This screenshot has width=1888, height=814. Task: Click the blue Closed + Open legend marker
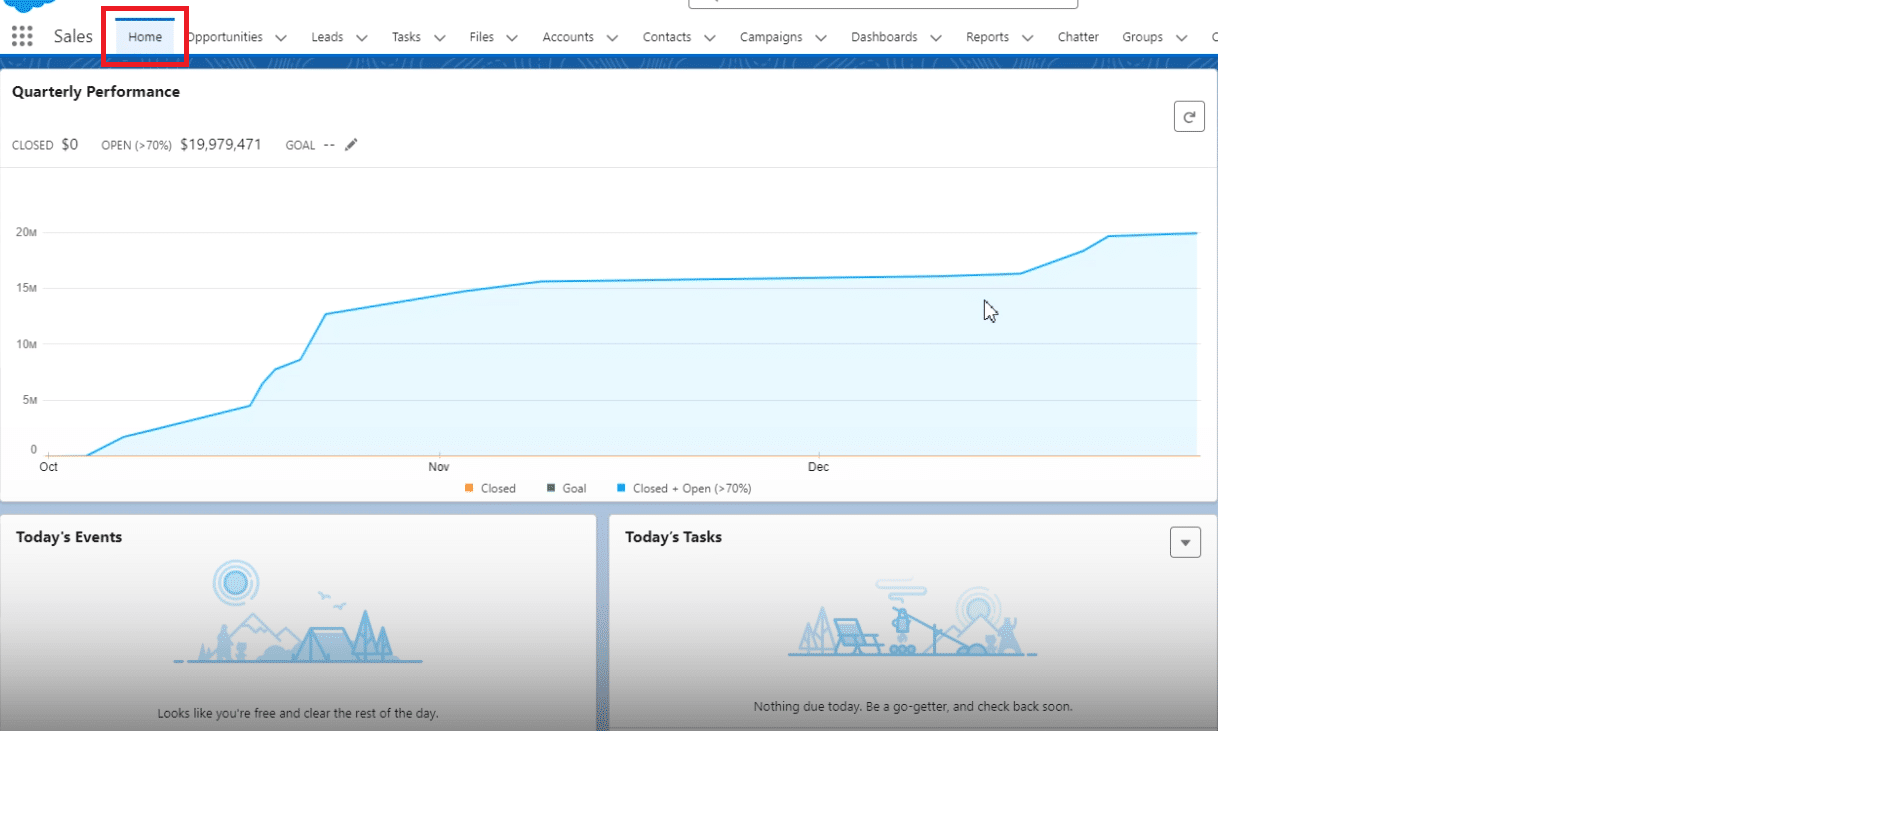coord(621,488)
